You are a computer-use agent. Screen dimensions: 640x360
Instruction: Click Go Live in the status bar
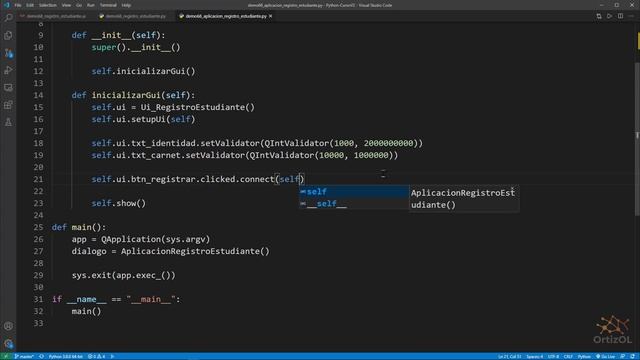pyautogui.click(x=606, y=356)
